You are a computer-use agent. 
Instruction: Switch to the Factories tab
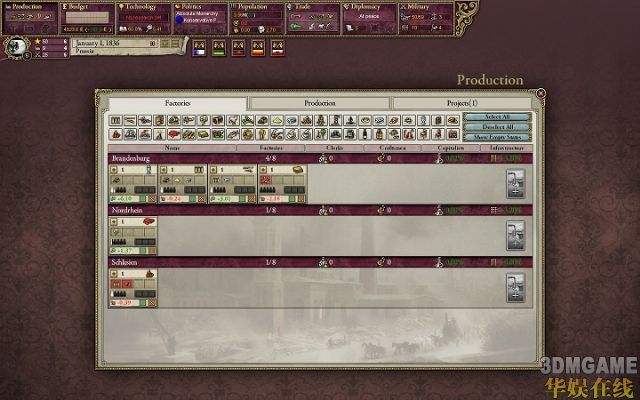click(178, 103)
